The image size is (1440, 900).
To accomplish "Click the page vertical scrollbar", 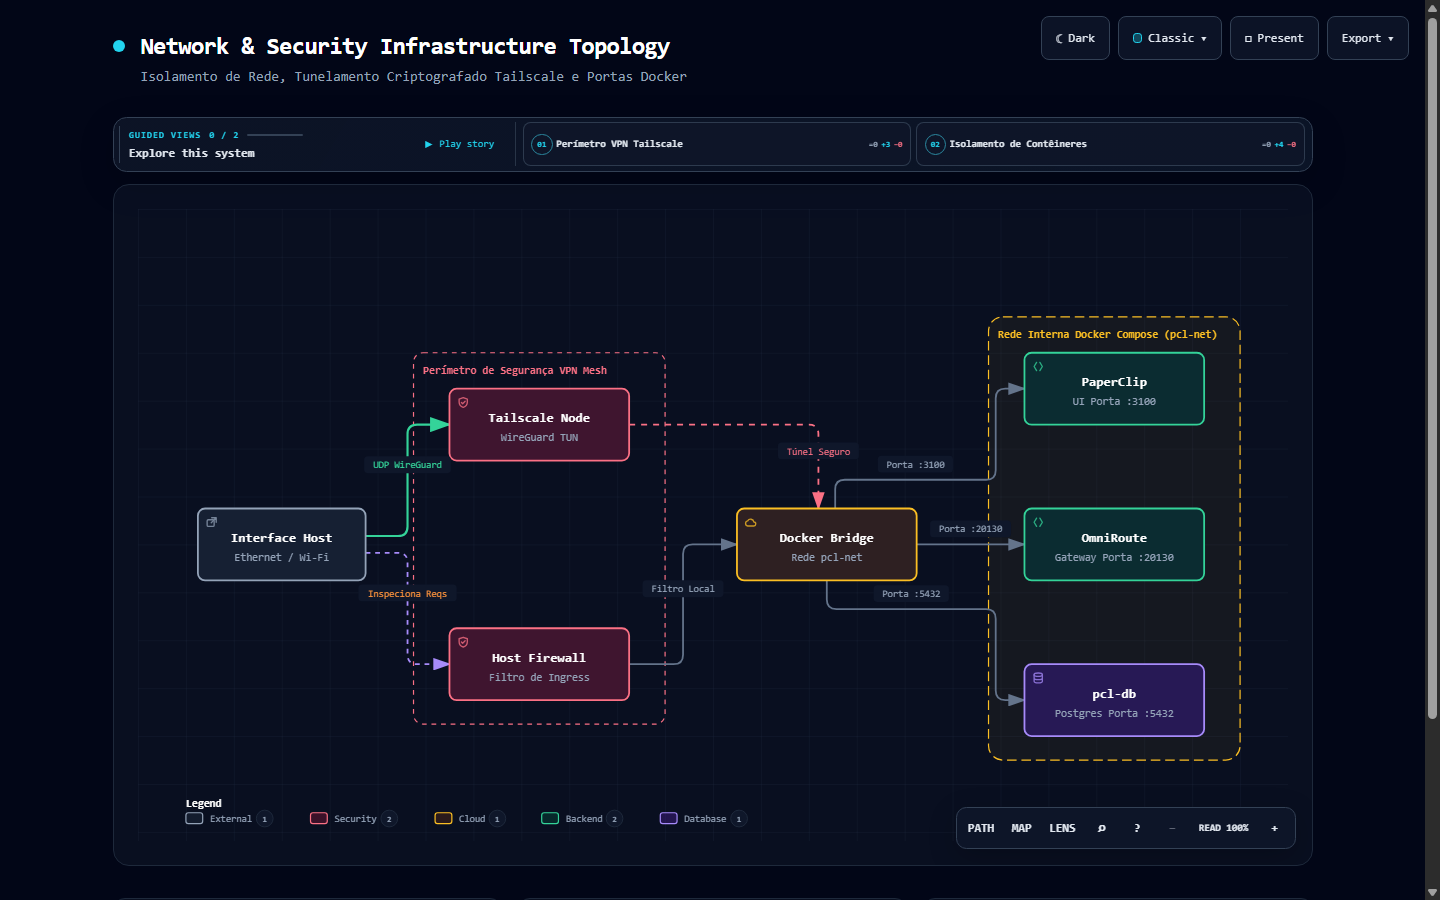I will point(1432,368).
